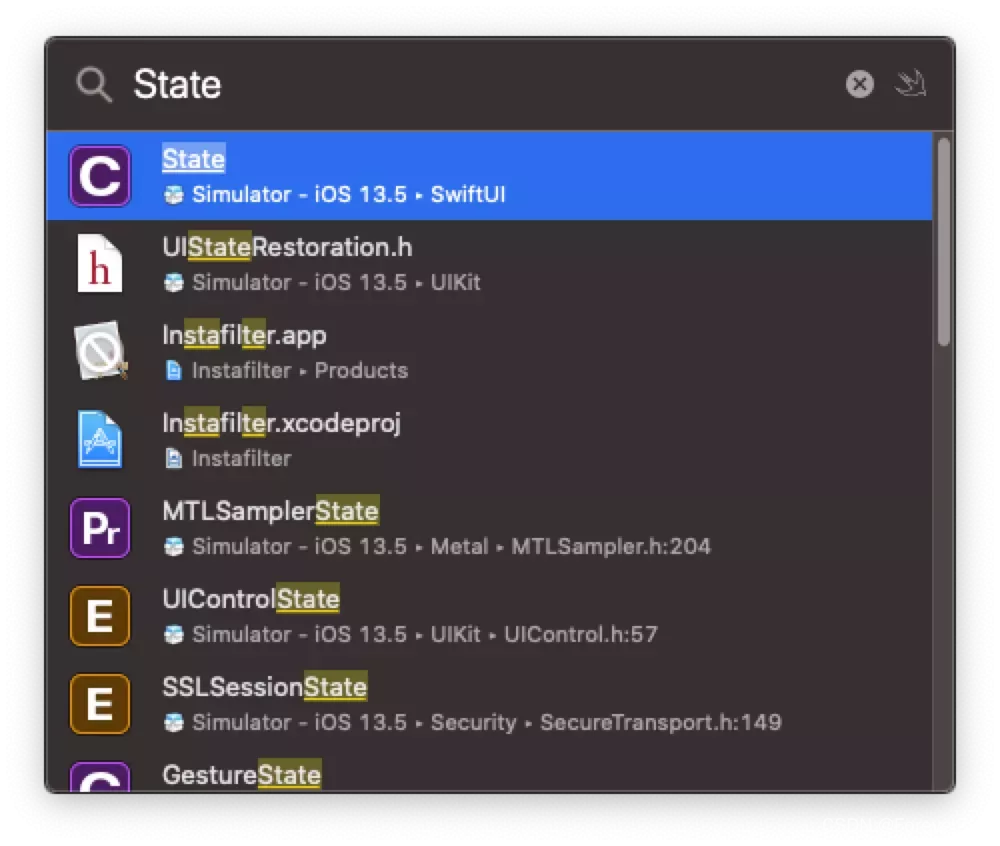Click the E enum icon for SSLSessionState

point(100,704)
